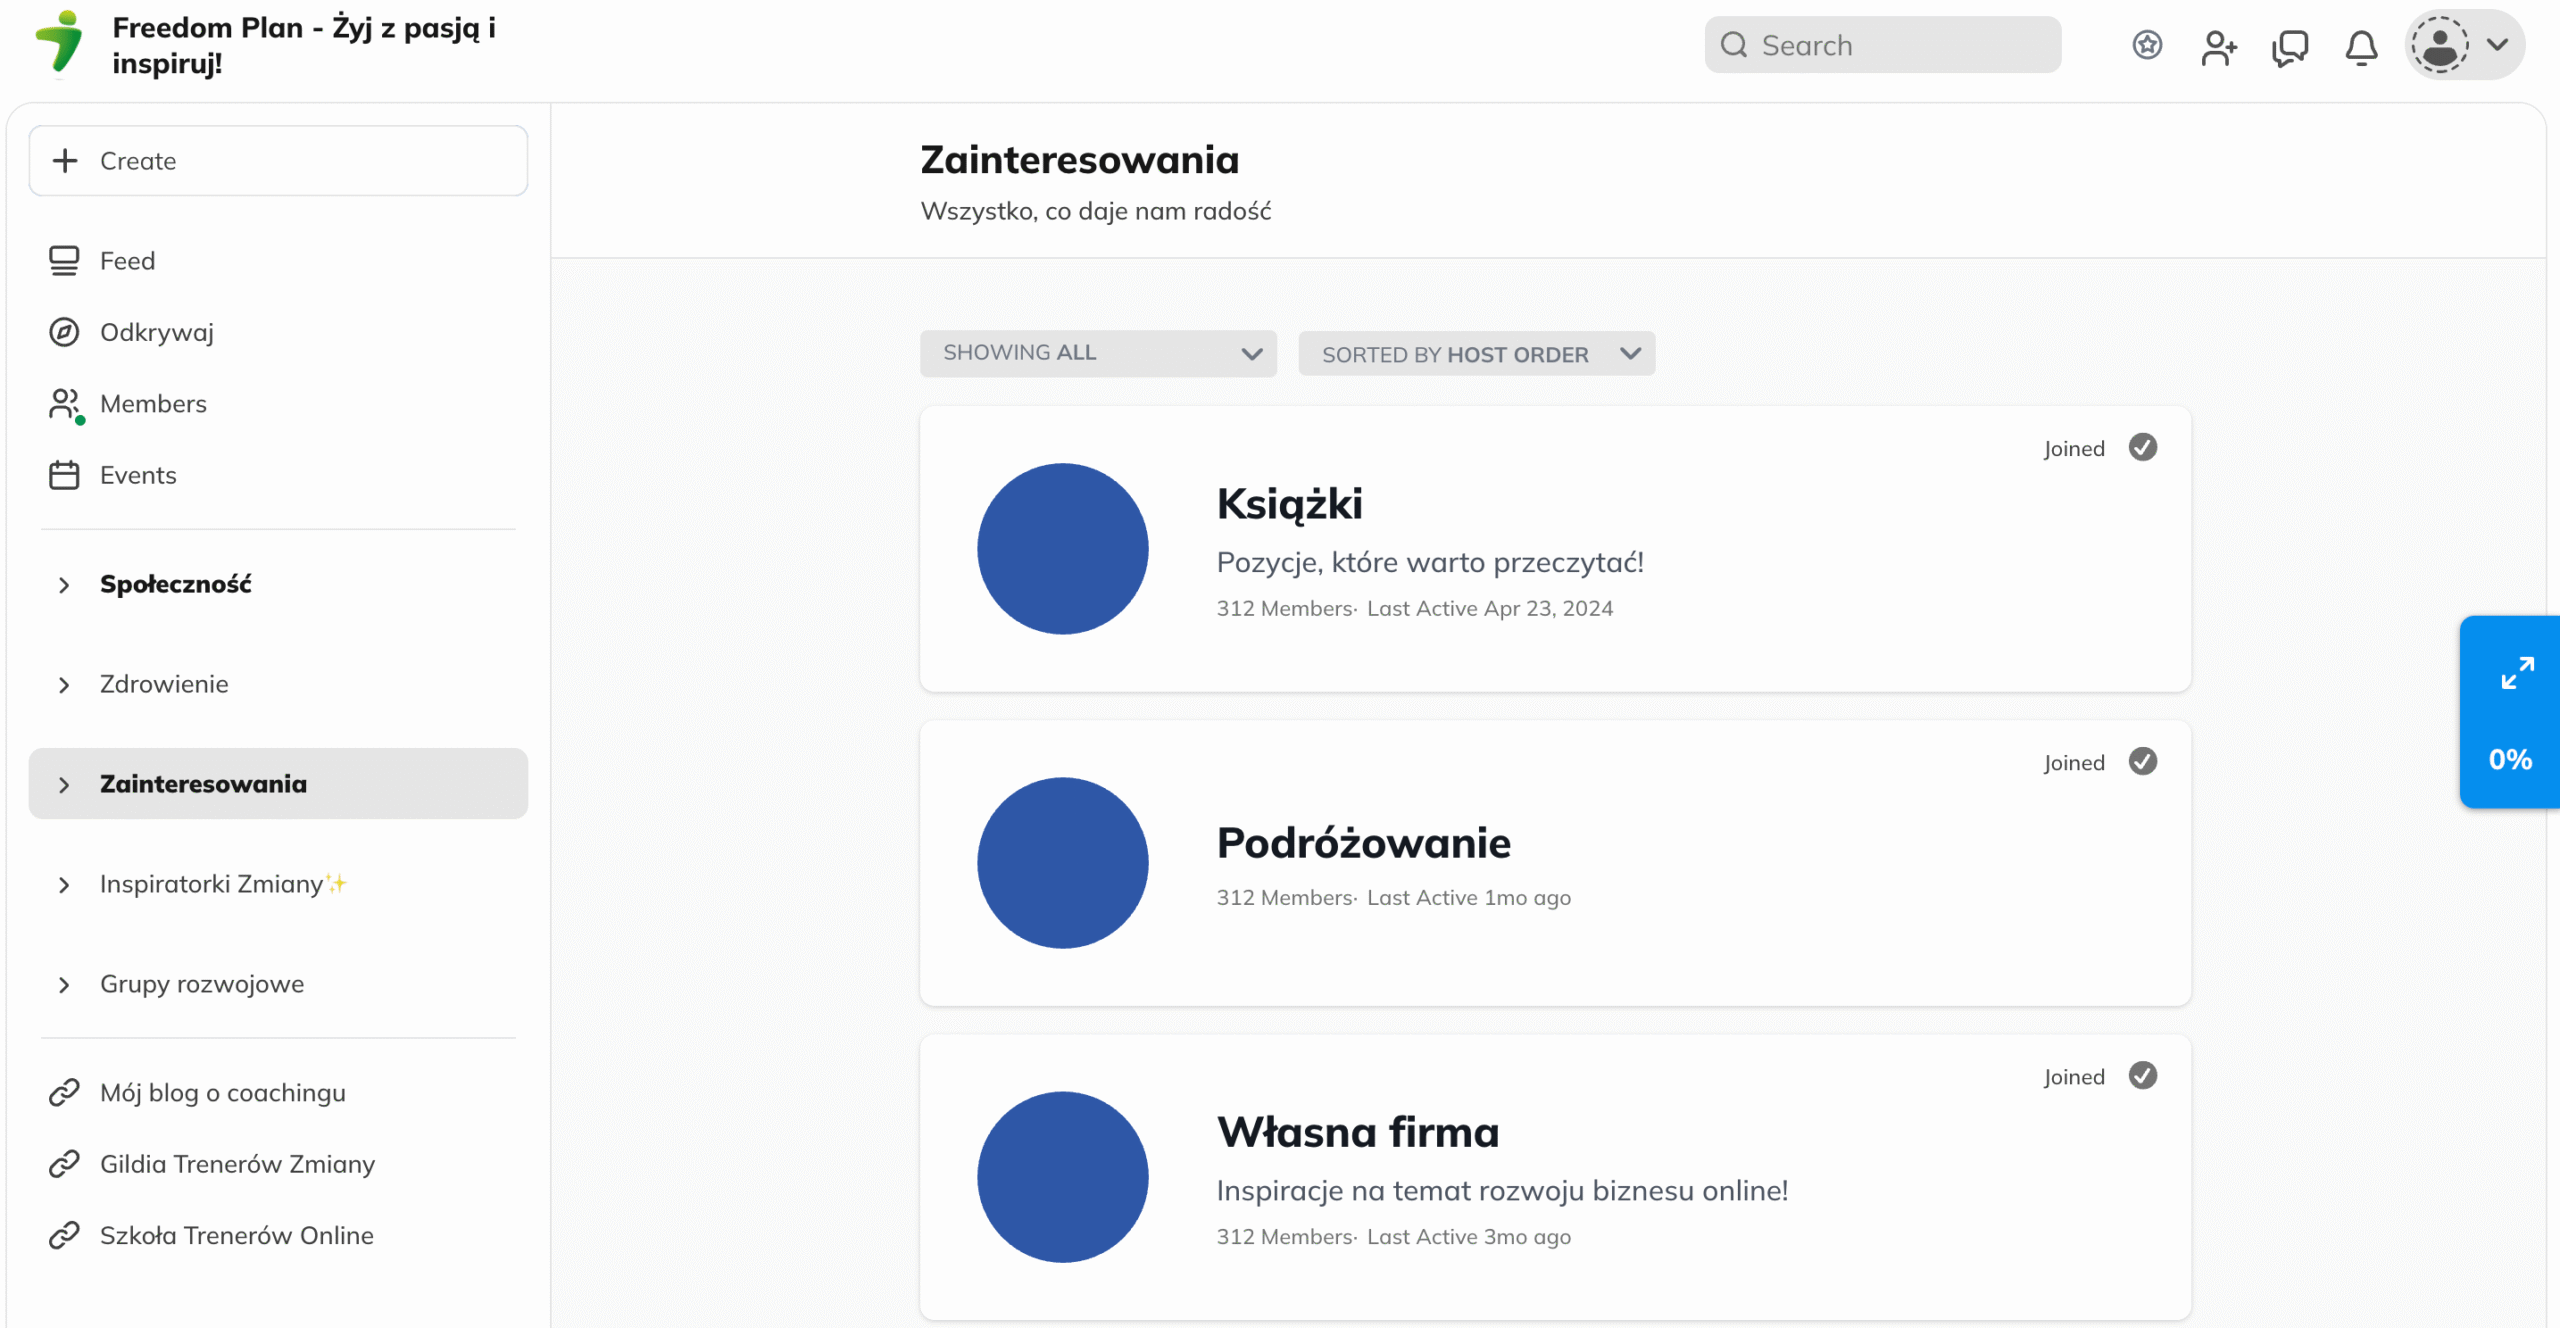Open the chat messages icon
The width and height of the screenshot is (2560, 1328).
coord(2290,45)
